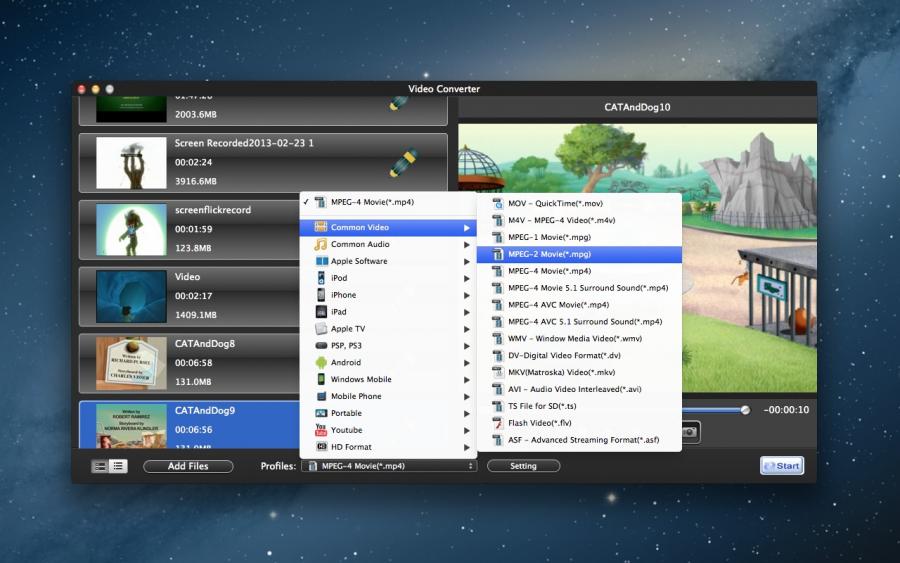Screen dimensions: 900x563
Task: Click the Screen Recorded2013-02-23 1 thumbnail
Action: click(131, 163)
